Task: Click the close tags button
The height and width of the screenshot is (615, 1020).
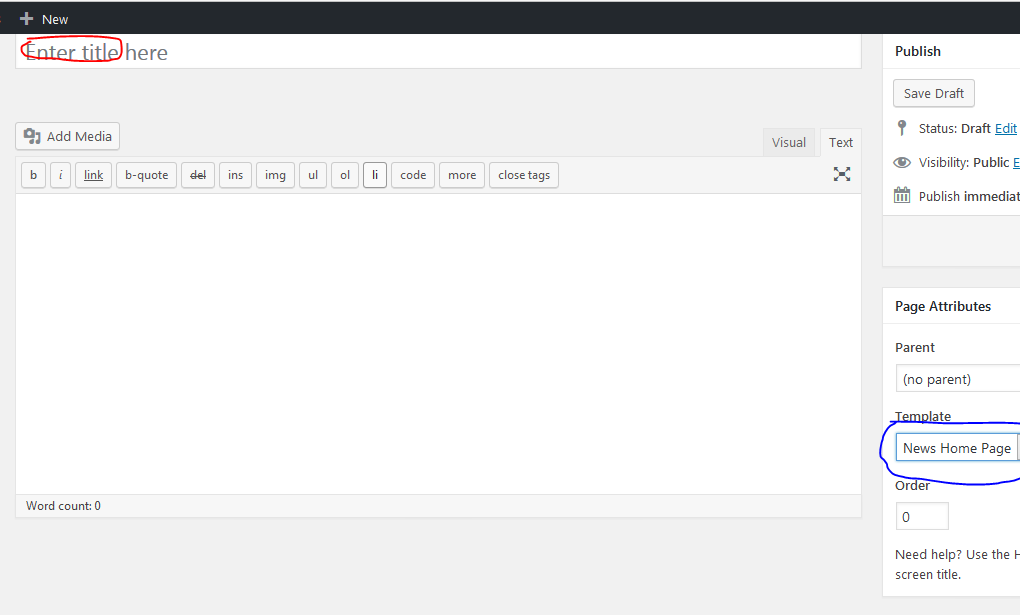Action: tap(524, 175)
